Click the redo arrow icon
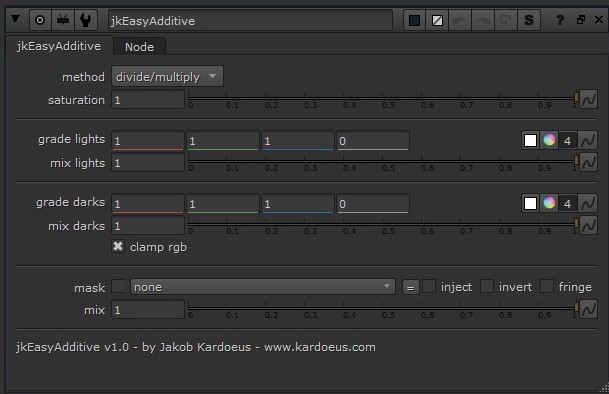 tap(483, 20)
